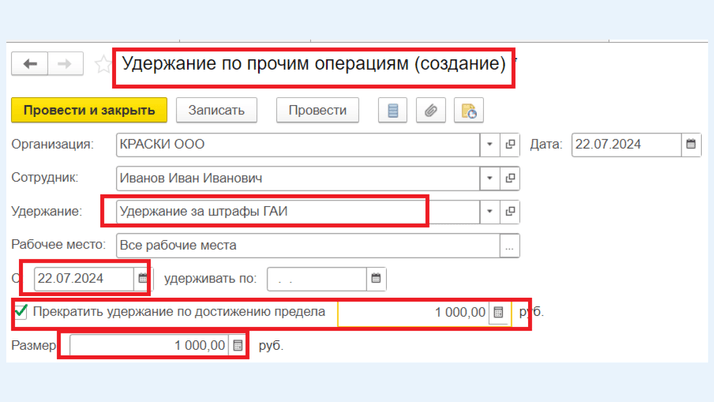Open attached files paperclip icon

coord(431,110)
